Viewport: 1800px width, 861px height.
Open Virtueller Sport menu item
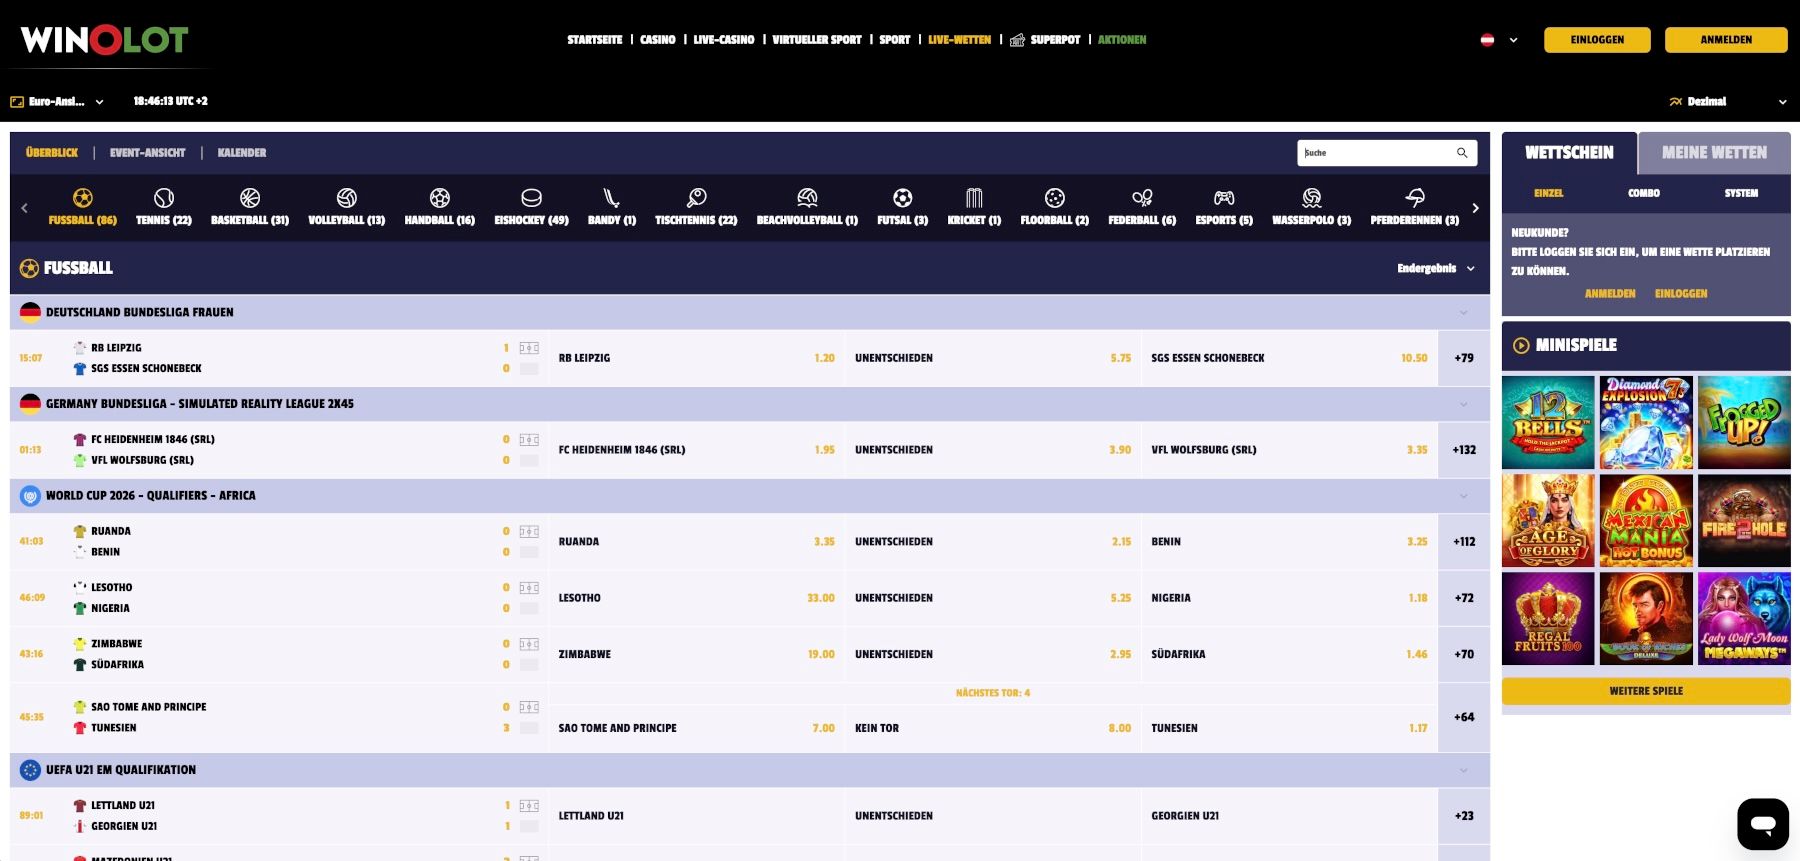(x=817, y=40)
